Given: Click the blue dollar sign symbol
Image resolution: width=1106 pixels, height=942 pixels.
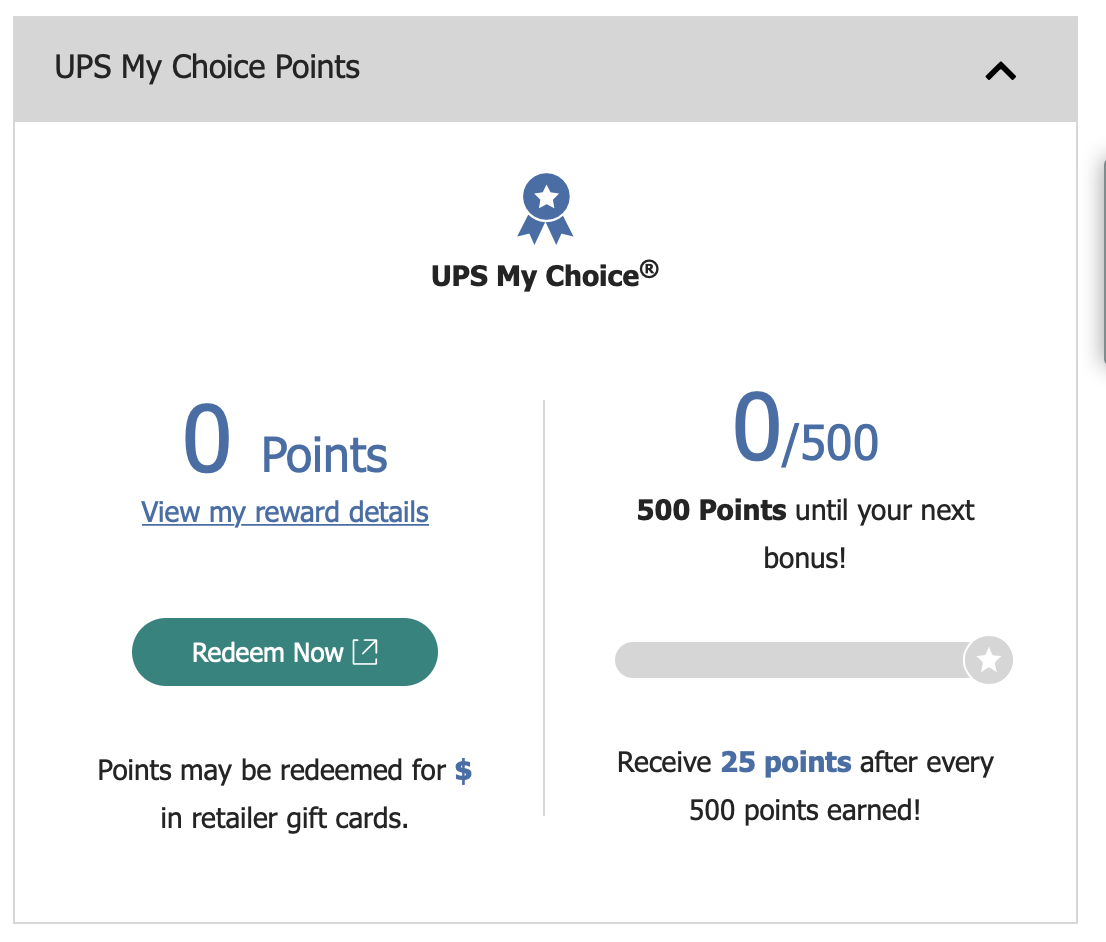Looking at the screenshot, I should 463,771.
